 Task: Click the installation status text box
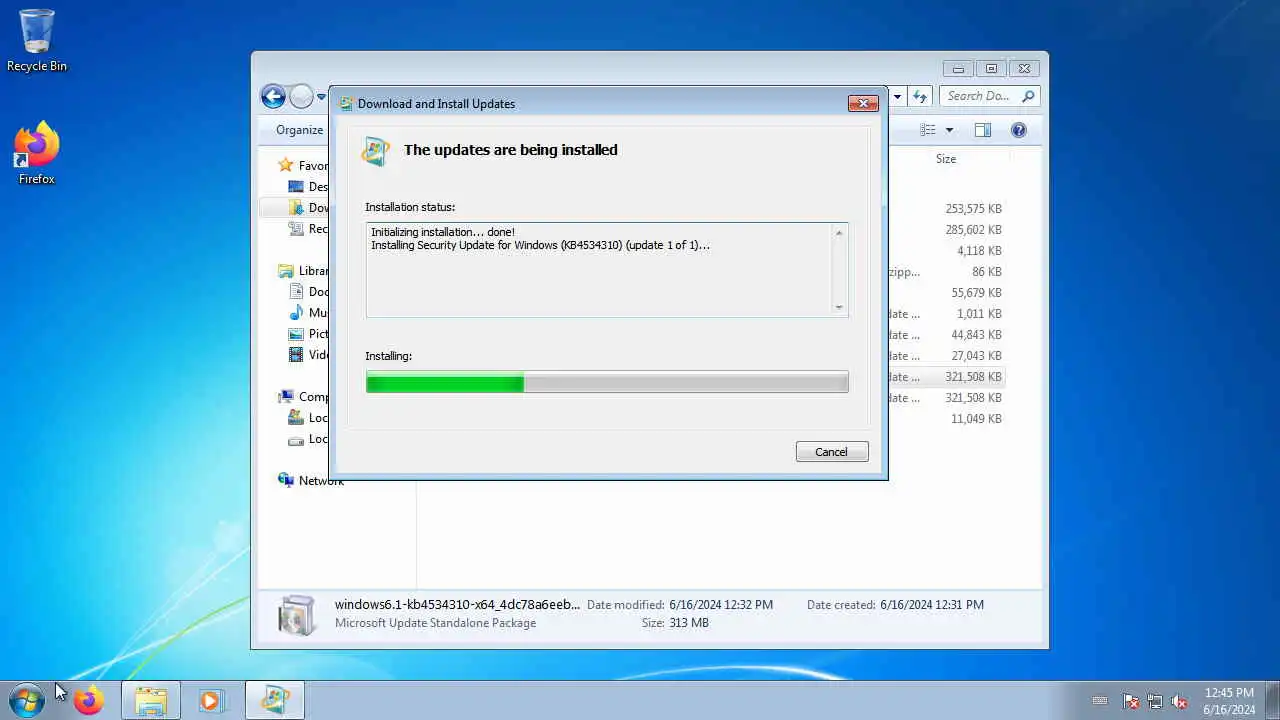click(x=607, y=270)
